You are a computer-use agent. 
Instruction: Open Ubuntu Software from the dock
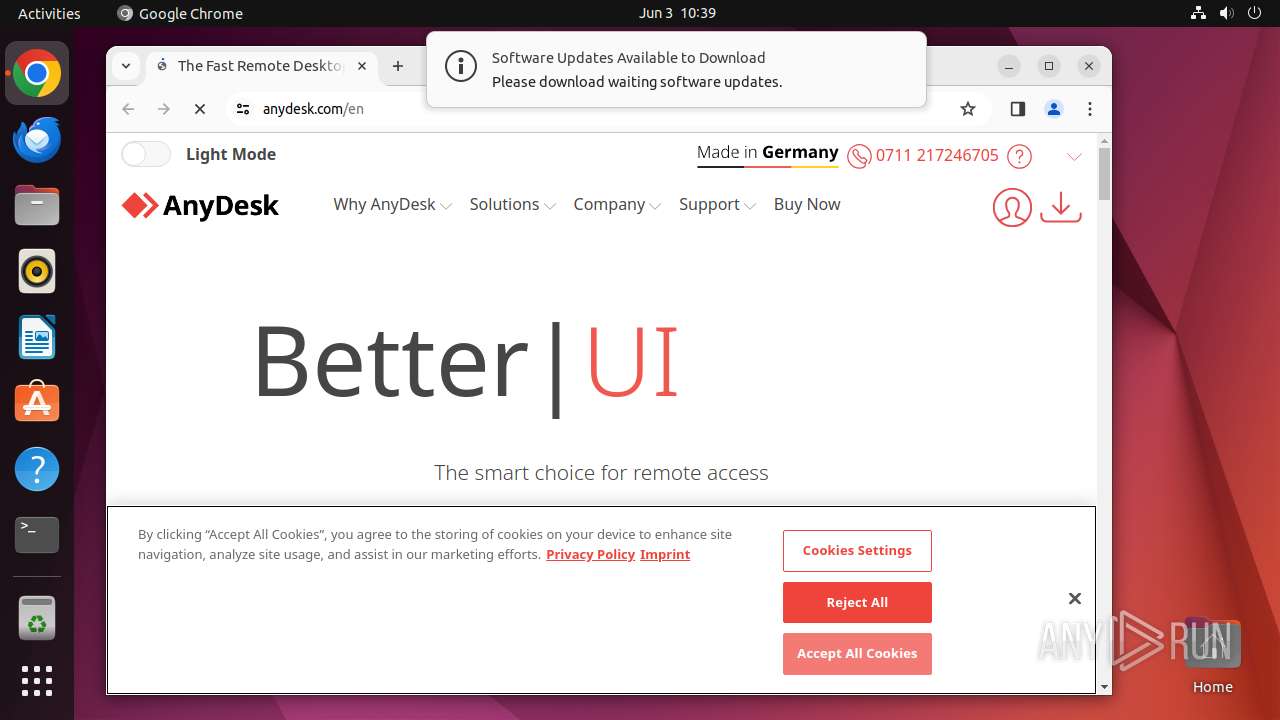37,403
